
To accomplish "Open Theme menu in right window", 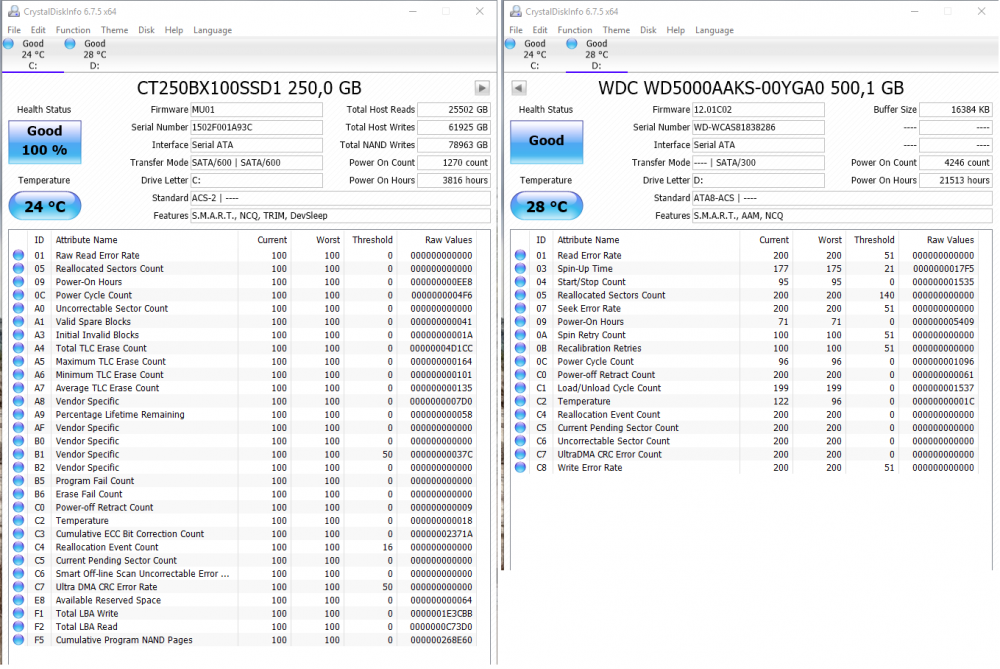I will pyautogui.click(x=616, y=30).
